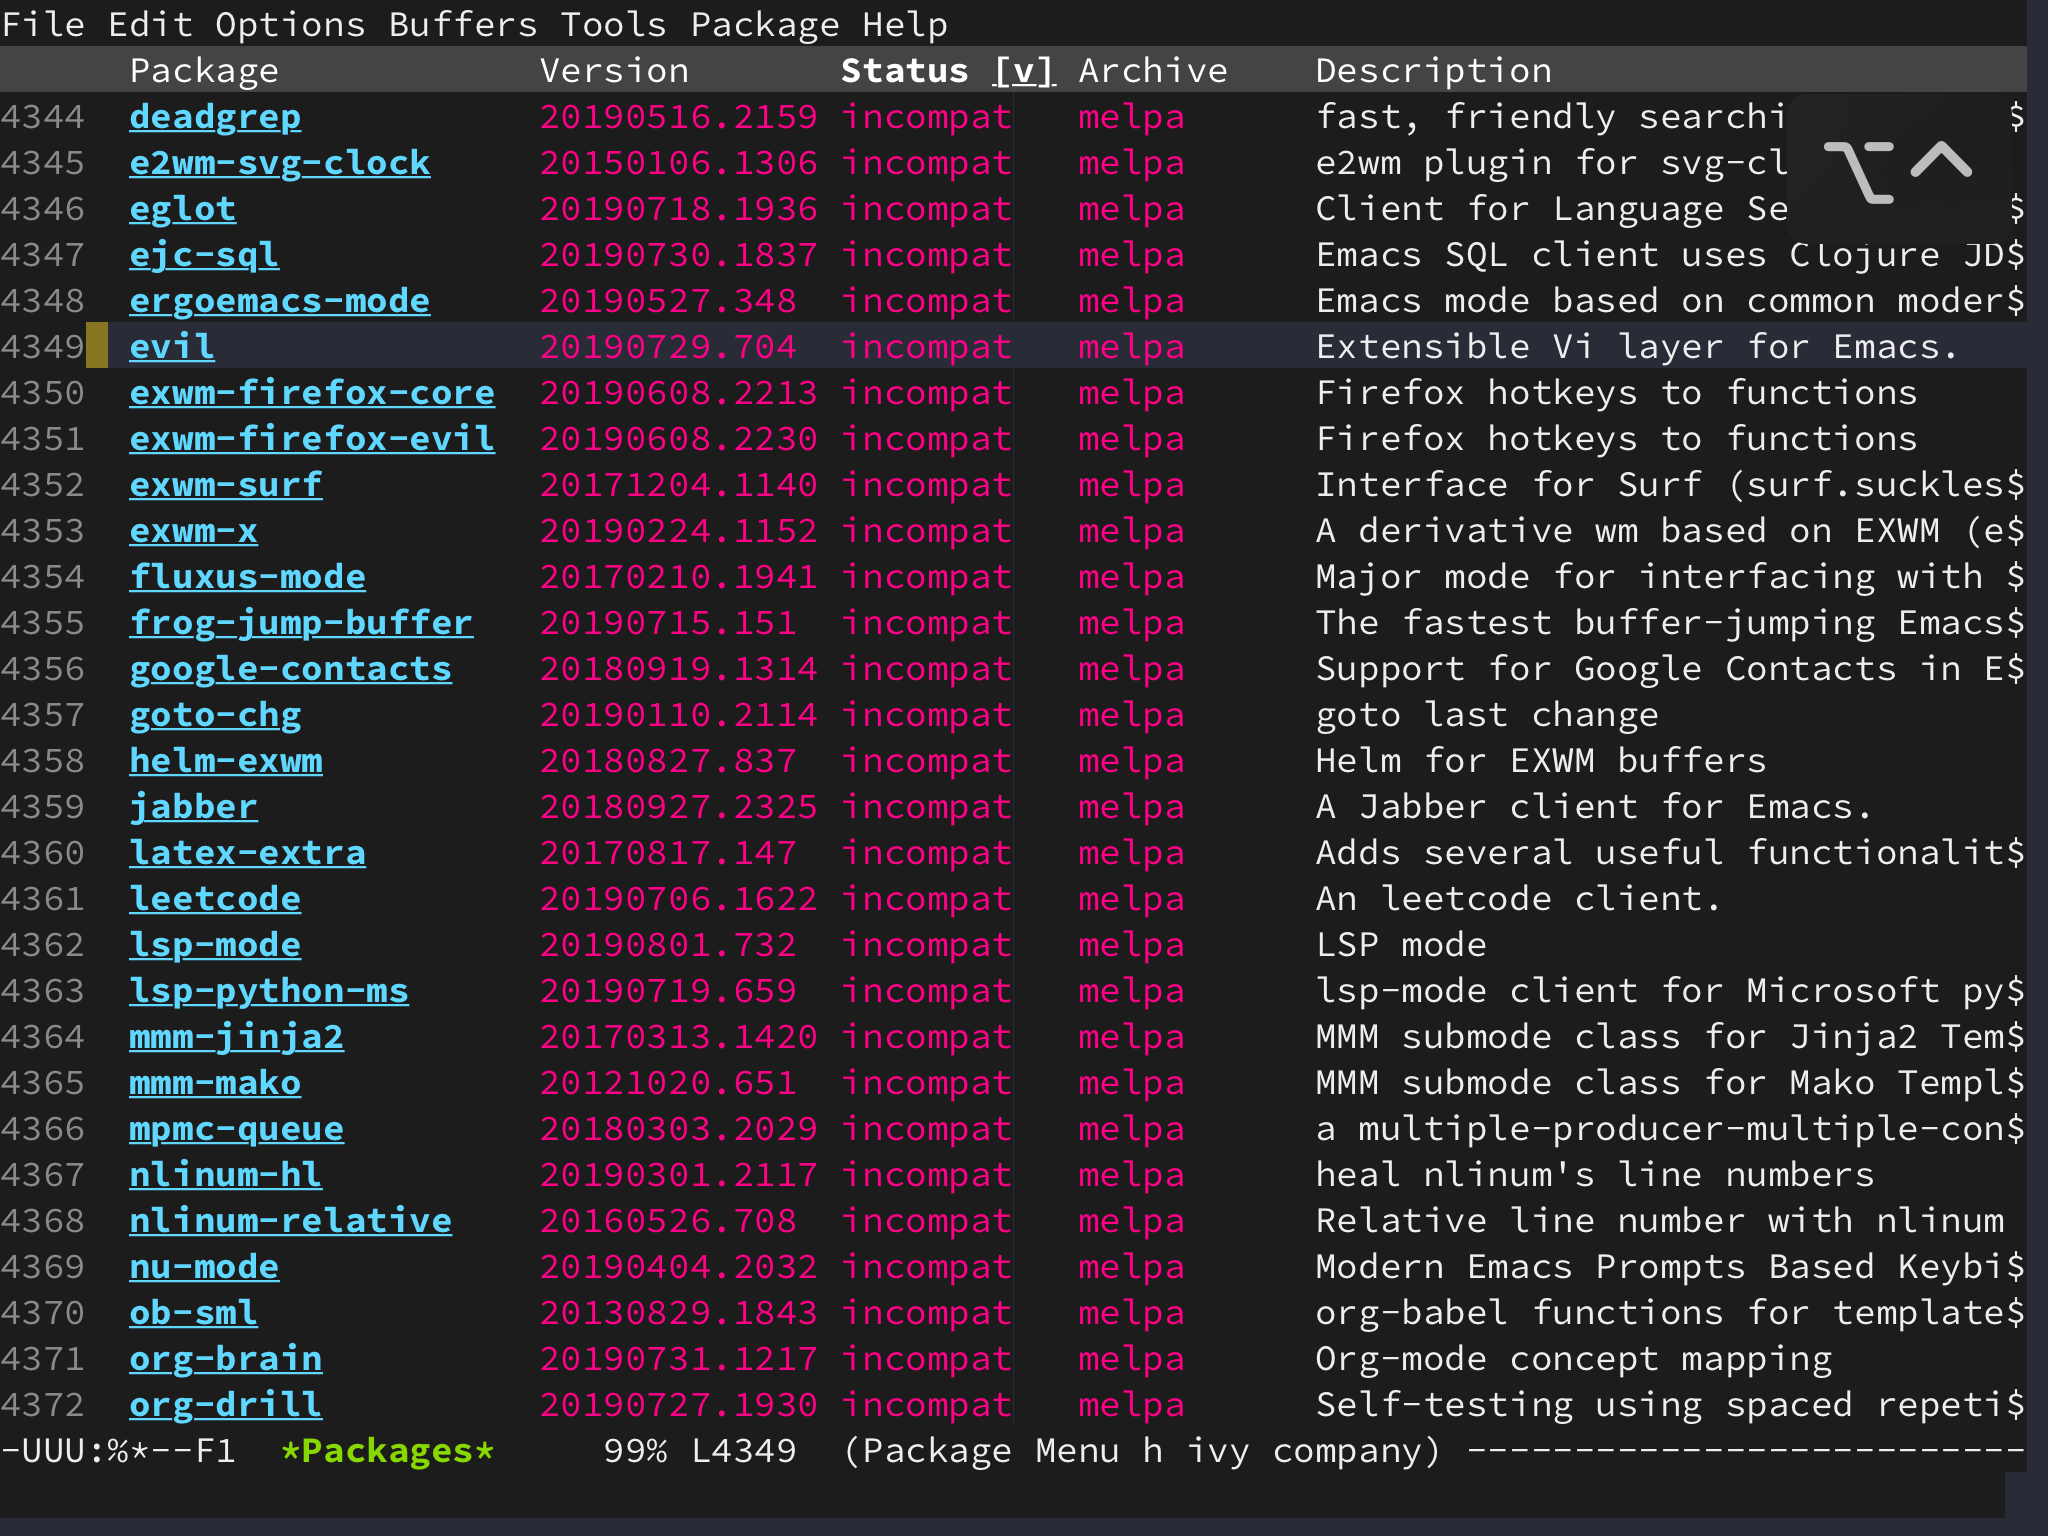Image resolution: width=2048 pixels, height=1536 pixels.
Task: Open the eglot package details link
Action: point(182,208)
